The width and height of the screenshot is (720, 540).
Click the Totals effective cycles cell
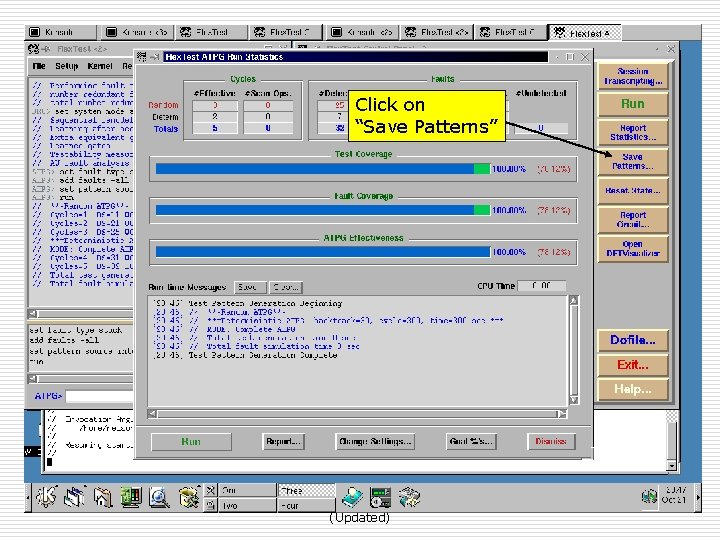pyautogui.click(x=215, y=129)
